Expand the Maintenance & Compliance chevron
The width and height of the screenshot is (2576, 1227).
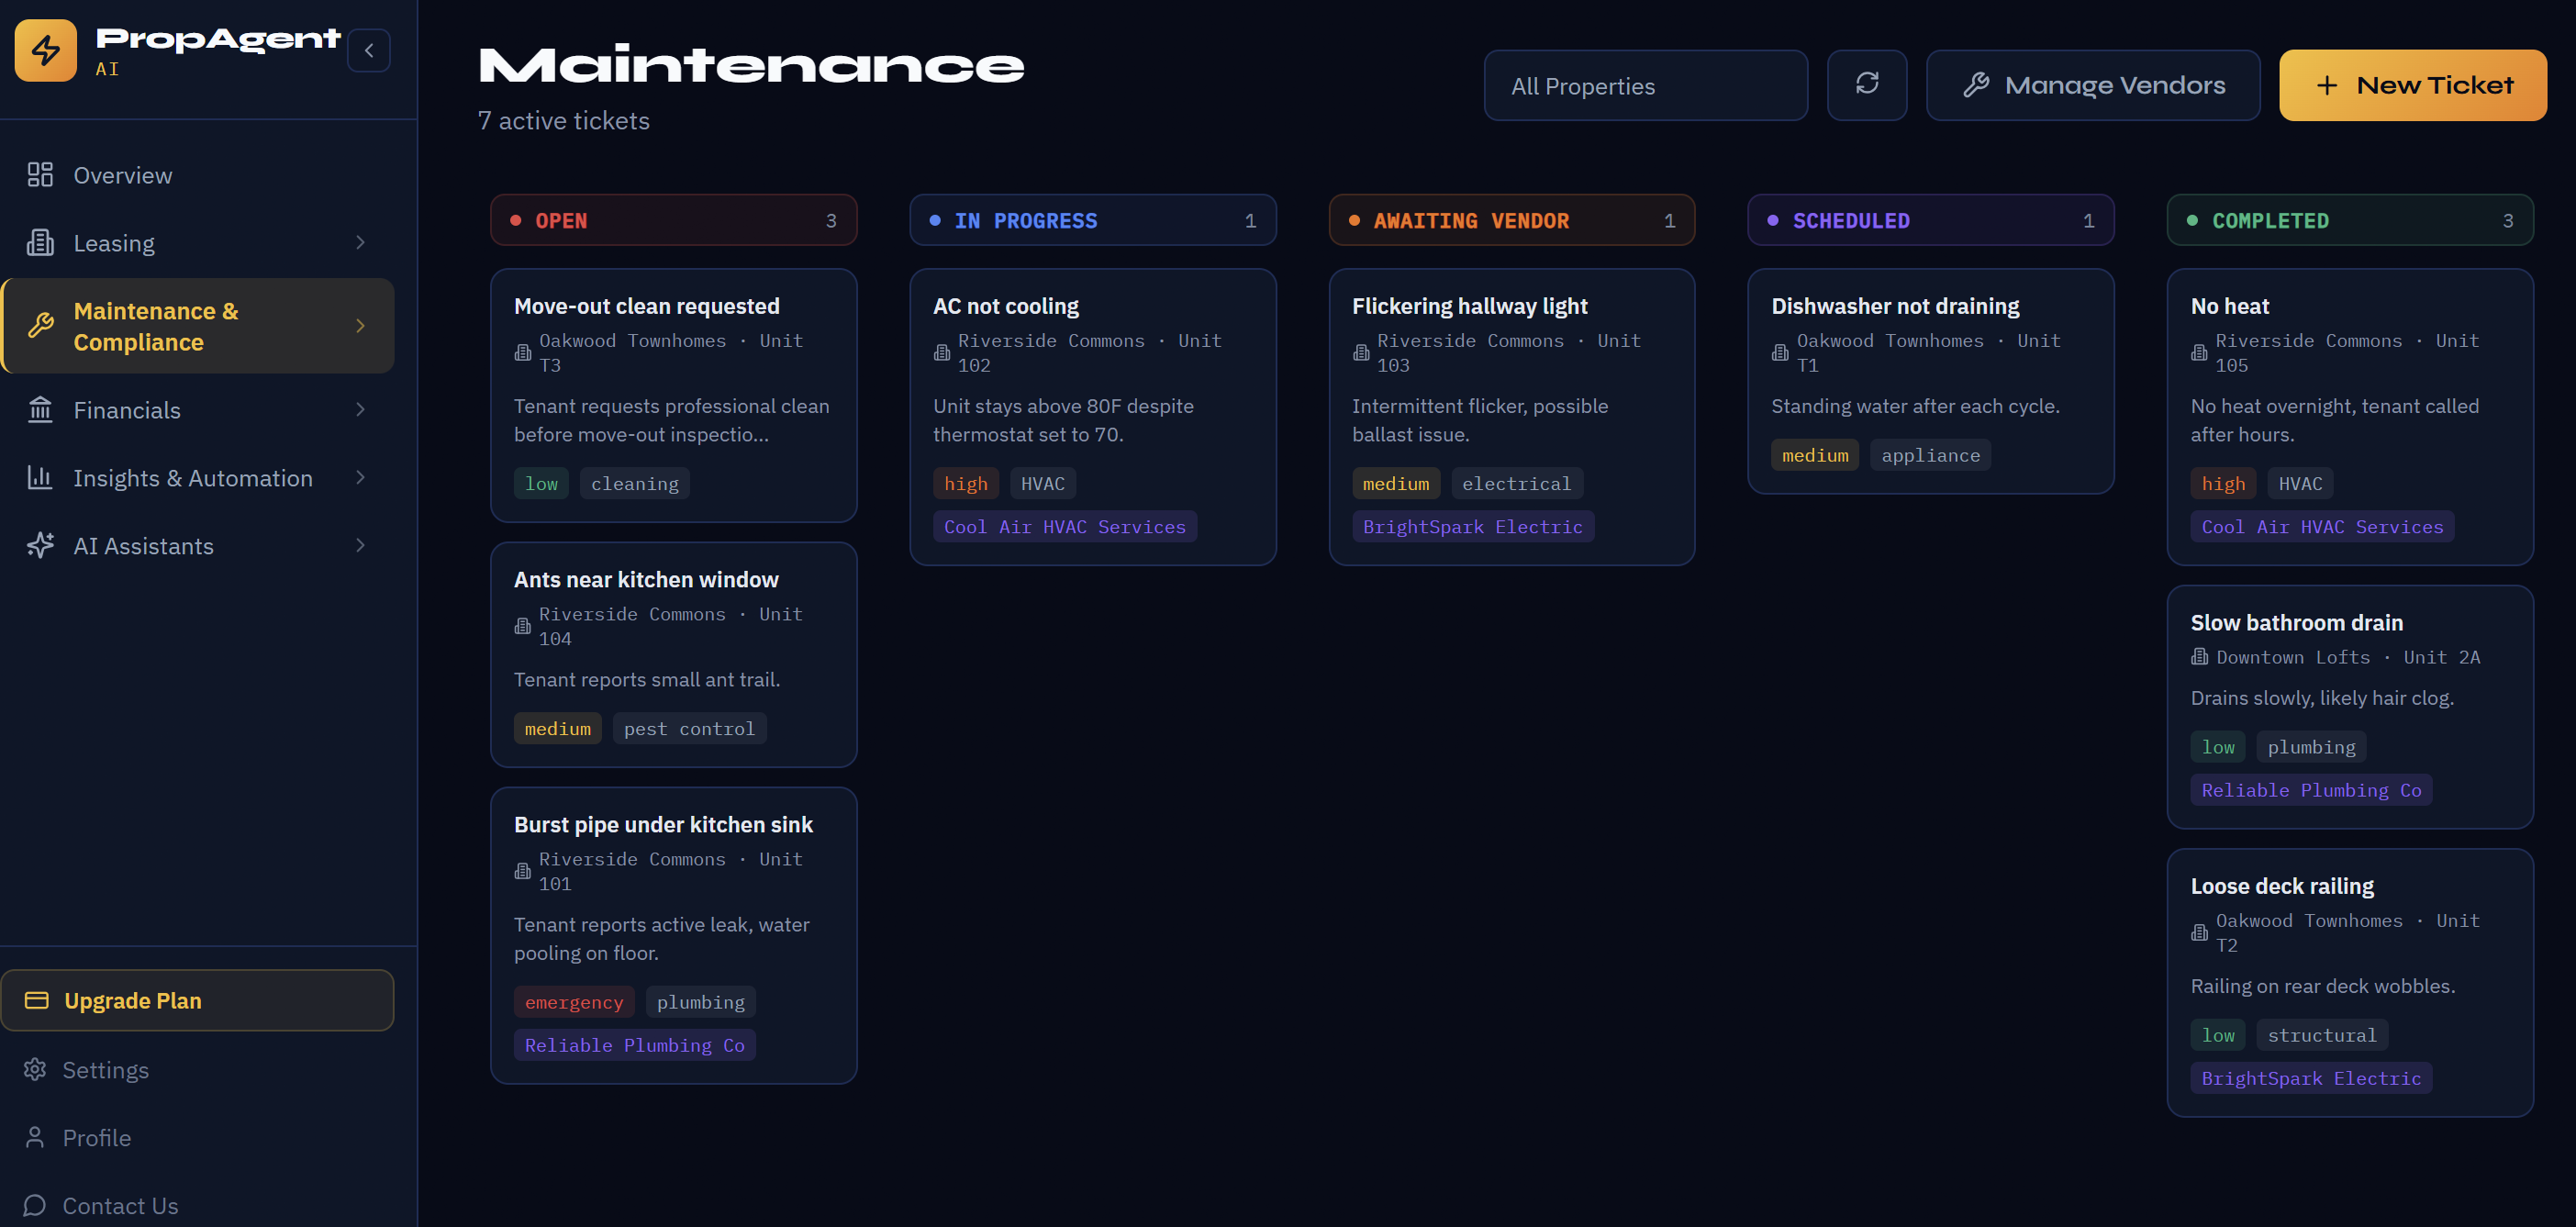point(360,326)
